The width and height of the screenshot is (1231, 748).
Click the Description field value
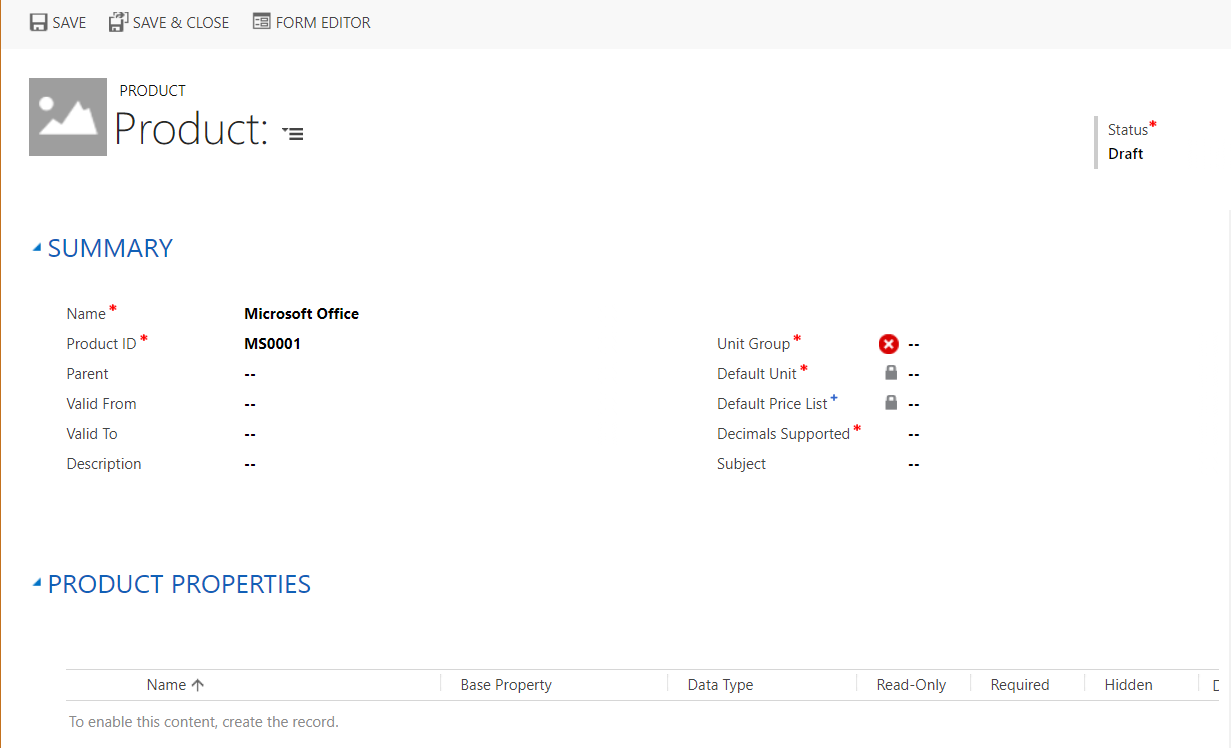point(250,464)
